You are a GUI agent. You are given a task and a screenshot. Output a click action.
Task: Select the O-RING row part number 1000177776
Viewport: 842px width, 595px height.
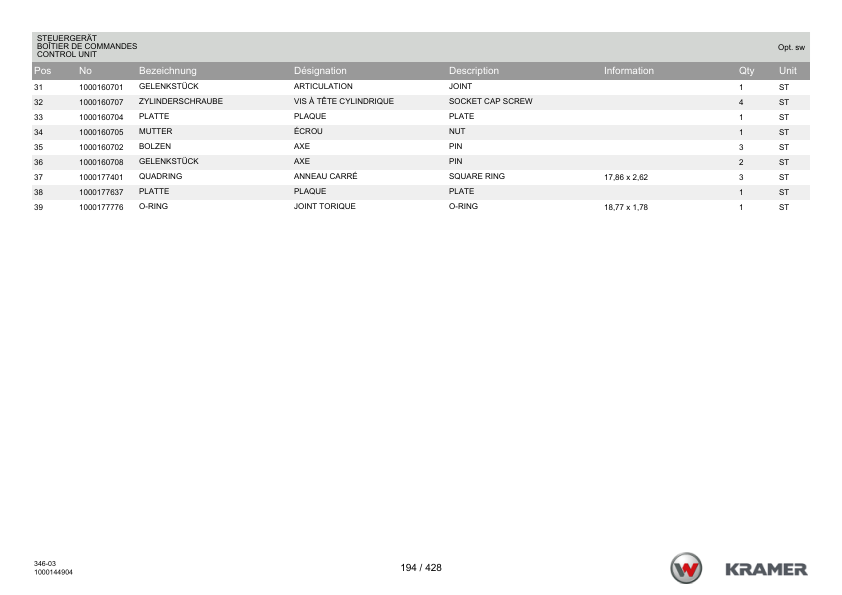[100, 207]
